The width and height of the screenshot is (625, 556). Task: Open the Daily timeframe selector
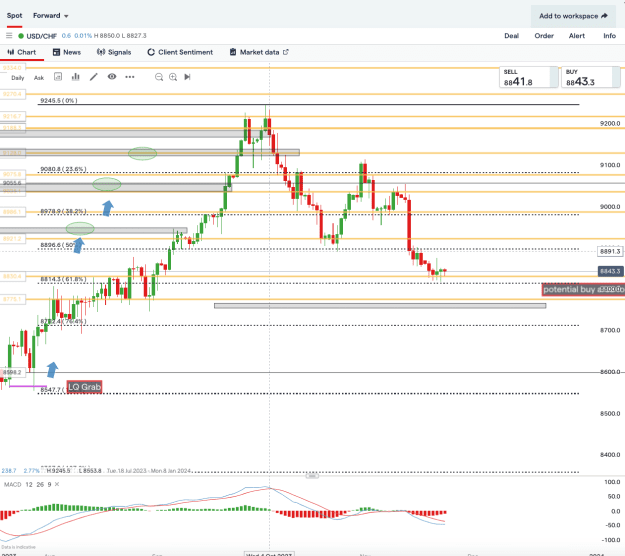click(x=18, y=78)
